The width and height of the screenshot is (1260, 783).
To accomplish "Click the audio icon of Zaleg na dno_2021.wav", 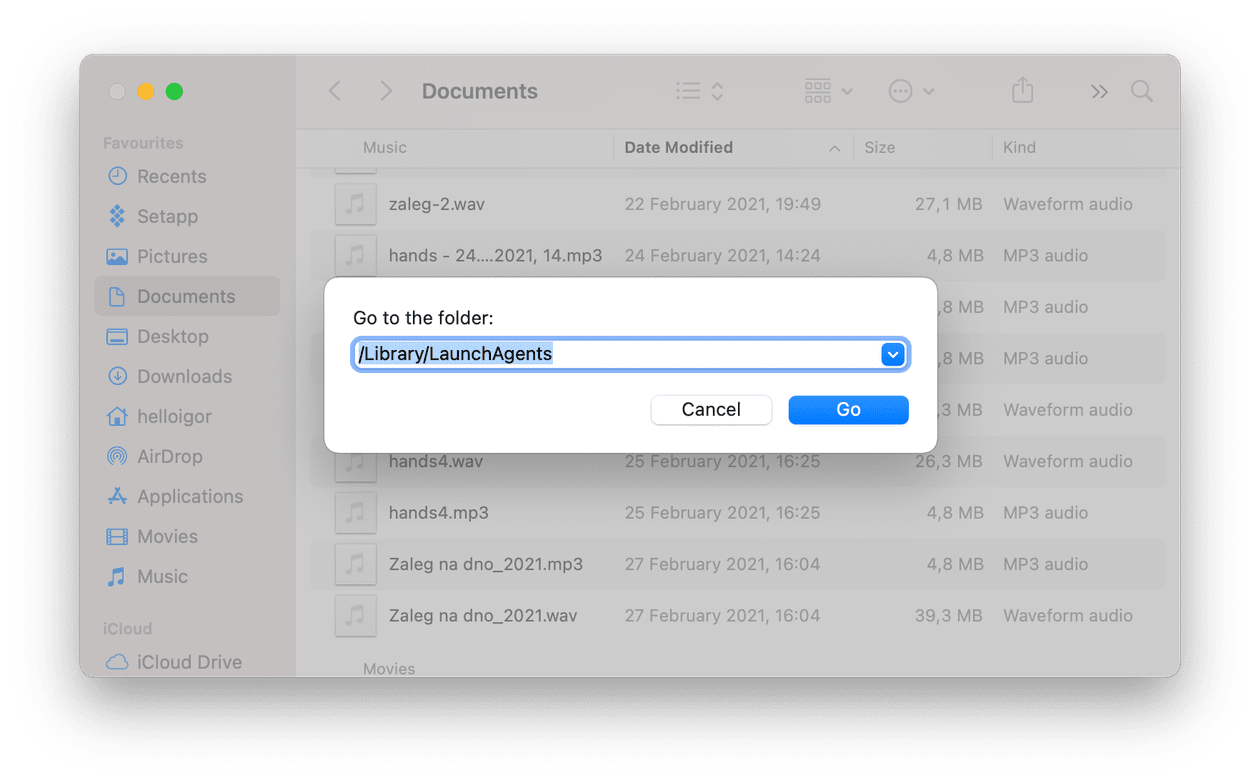I will pyautogui.click(x=355, y=616).
